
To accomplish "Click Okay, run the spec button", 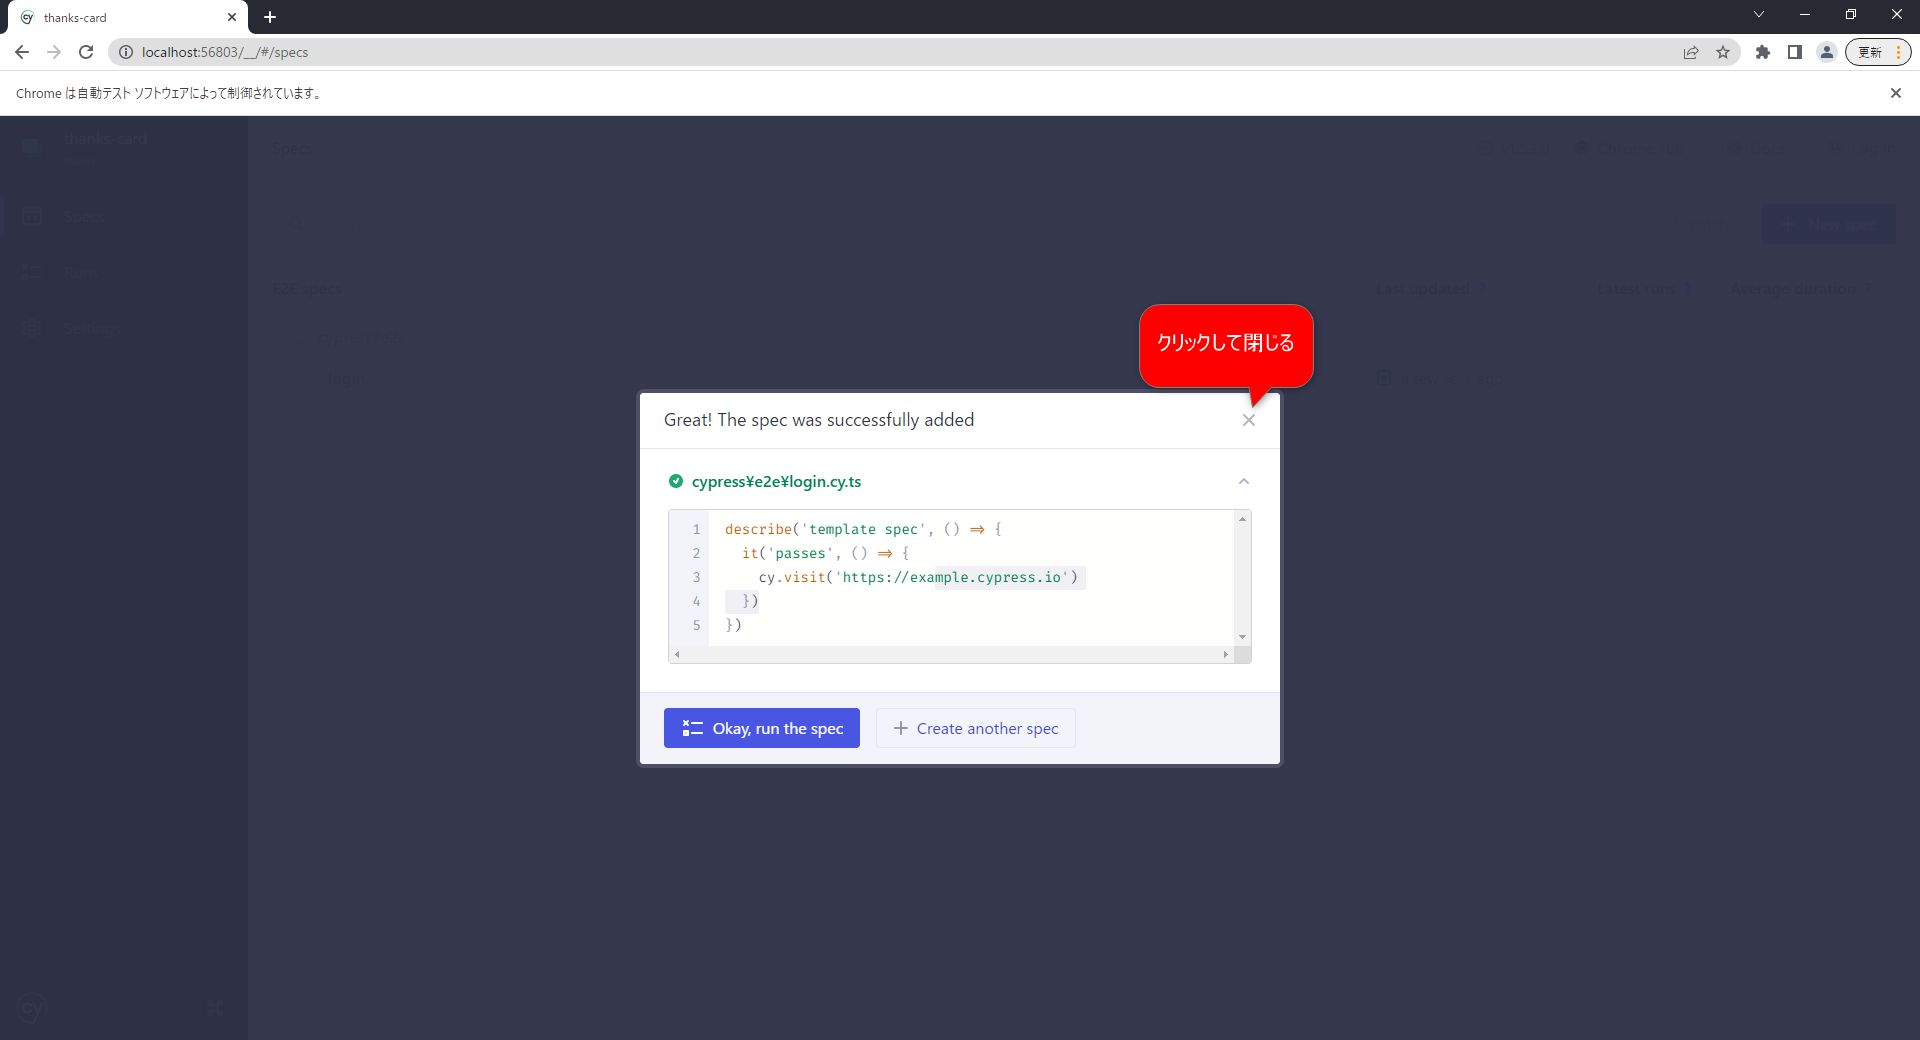I will click(762, 728).
